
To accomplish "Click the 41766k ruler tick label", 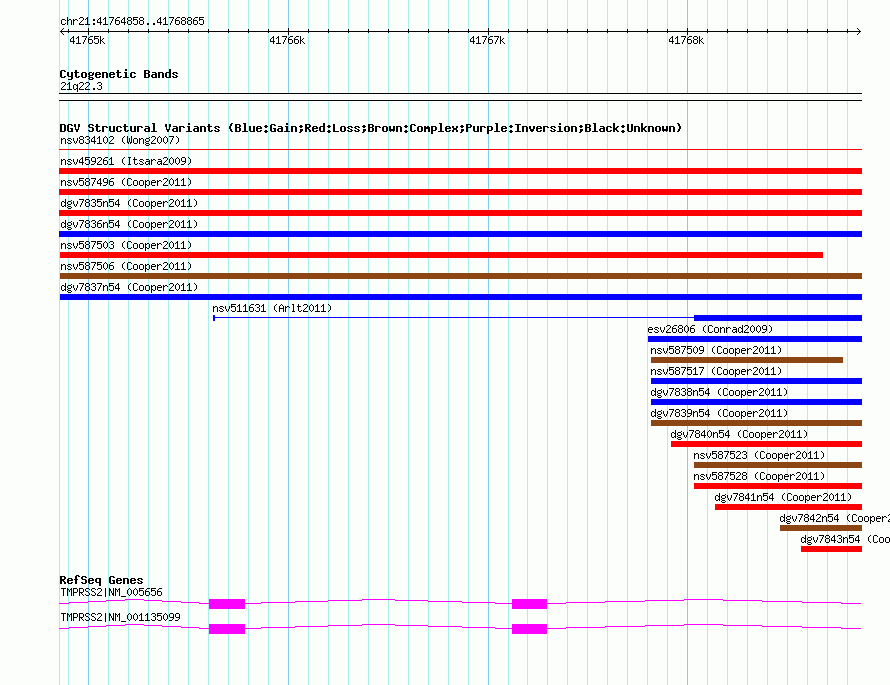I will (x=287, y=40).
